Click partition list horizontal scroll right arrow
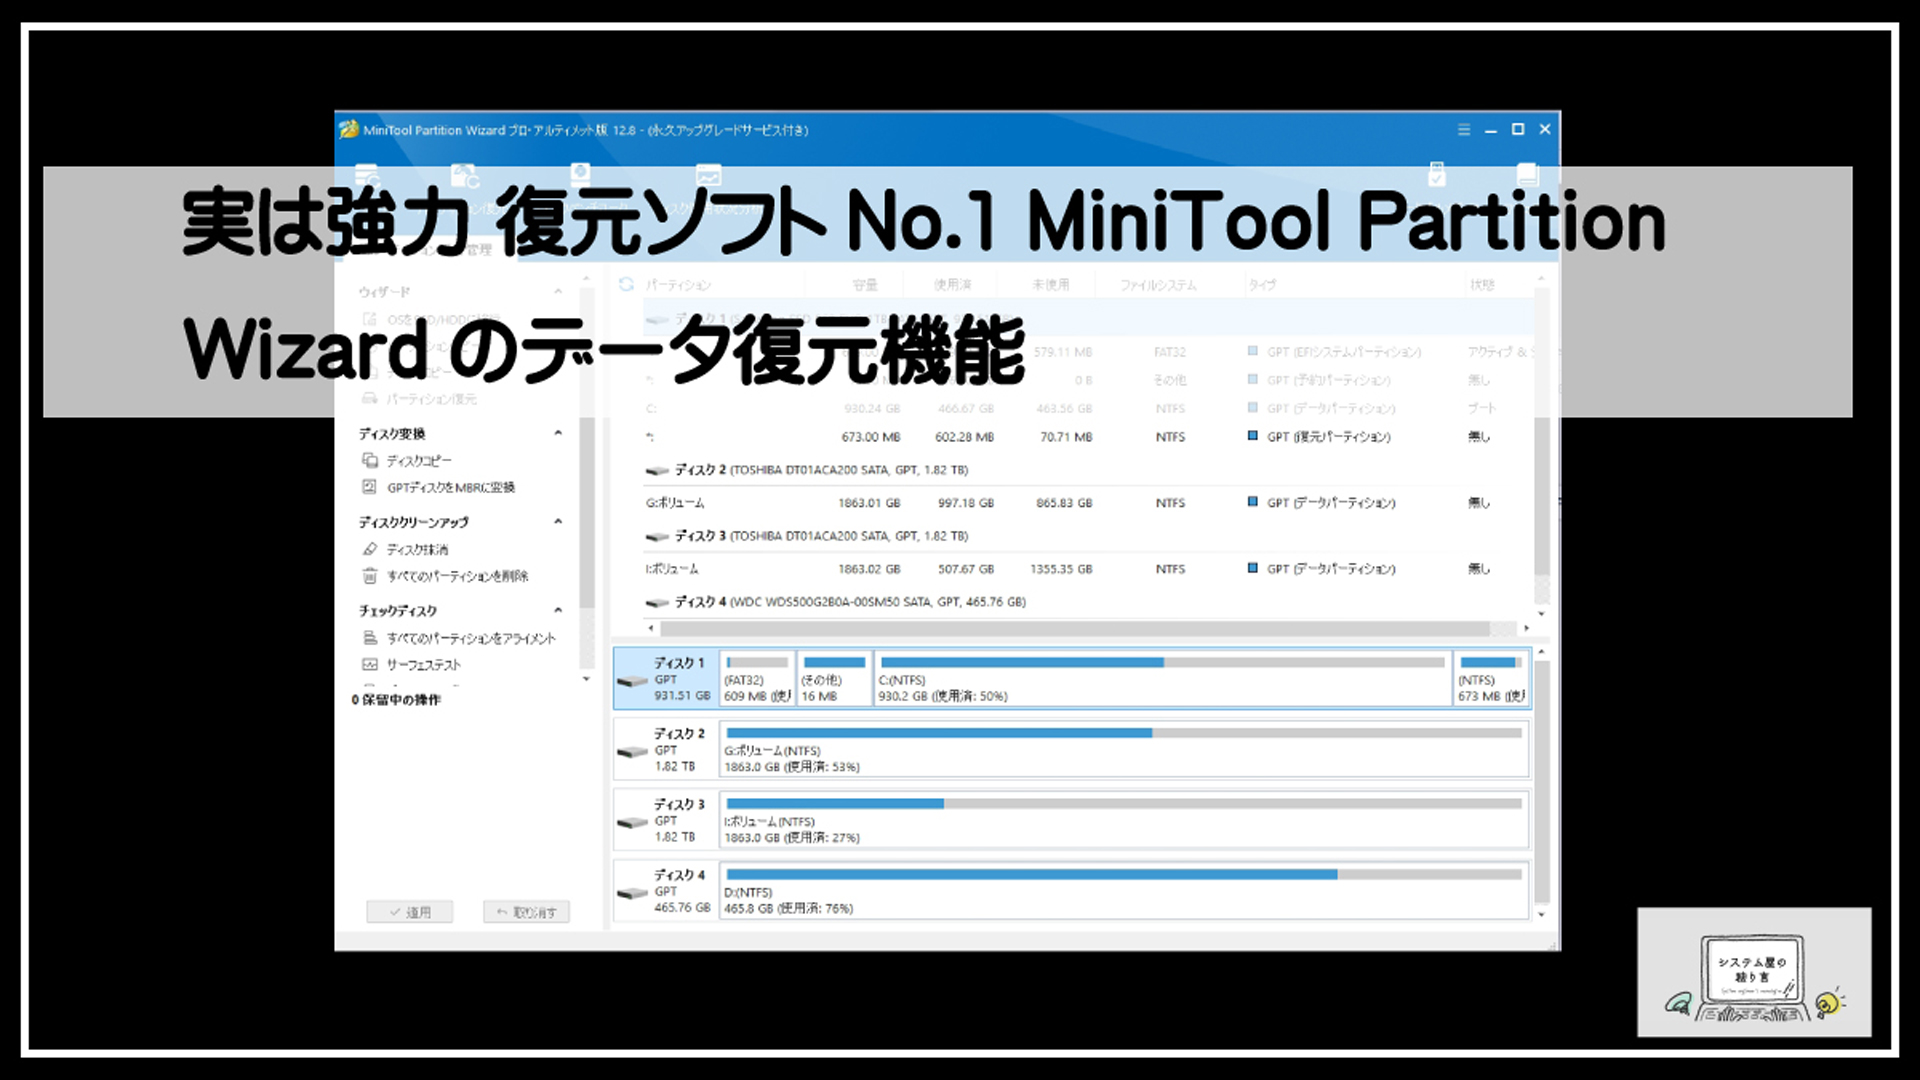Viewport: 1920px width, 1080px height. click(1526, 629)
